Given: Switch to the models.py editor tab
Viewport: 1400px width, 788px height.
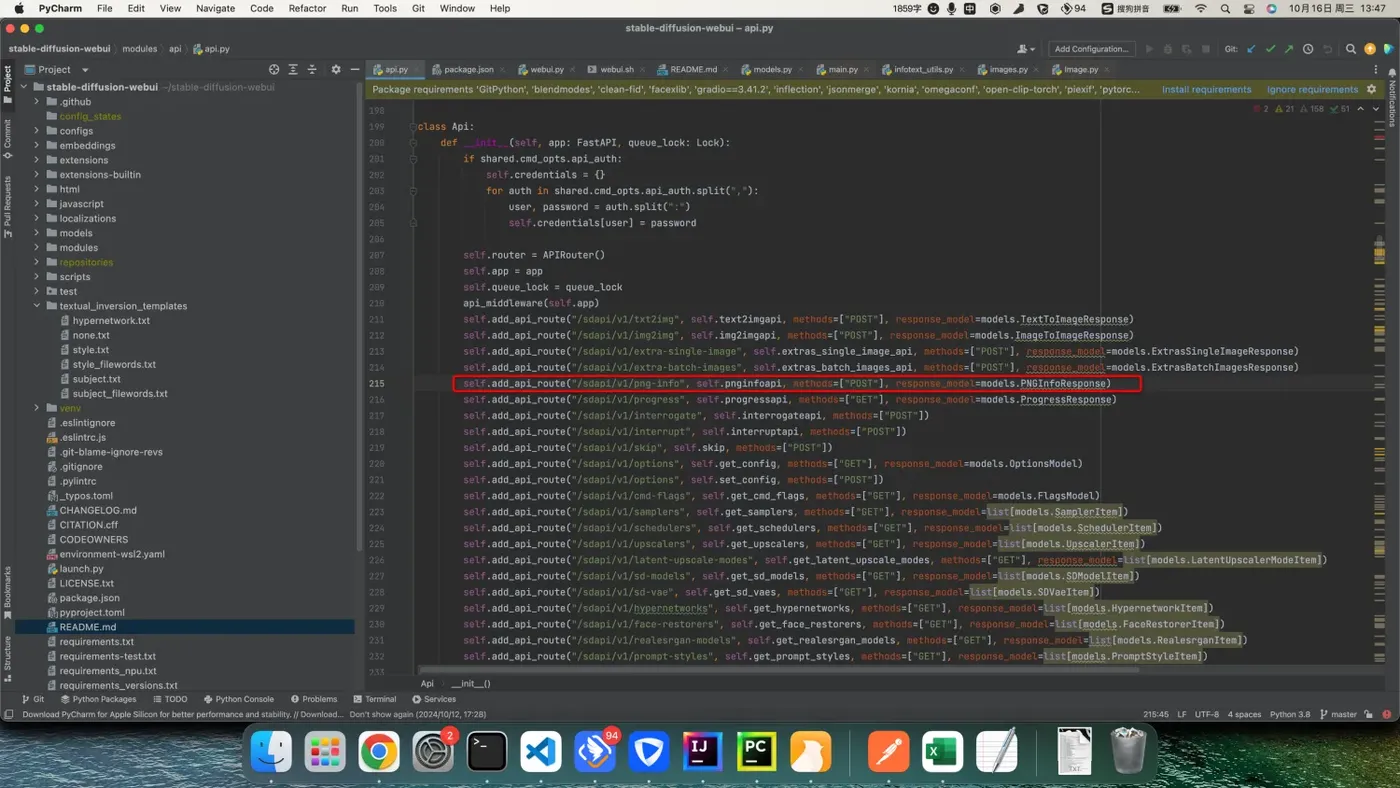Looking at the screenshot, I should click(x=772, y=69).
